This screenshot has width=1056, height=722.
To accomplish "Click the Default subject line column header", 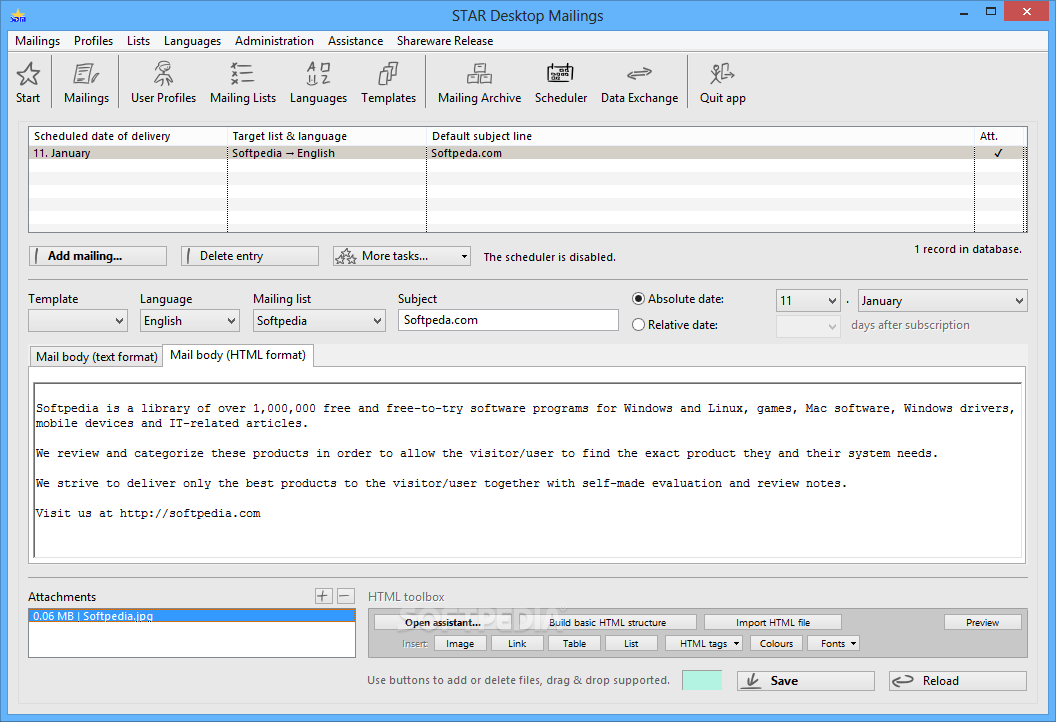I will (700, 136).
